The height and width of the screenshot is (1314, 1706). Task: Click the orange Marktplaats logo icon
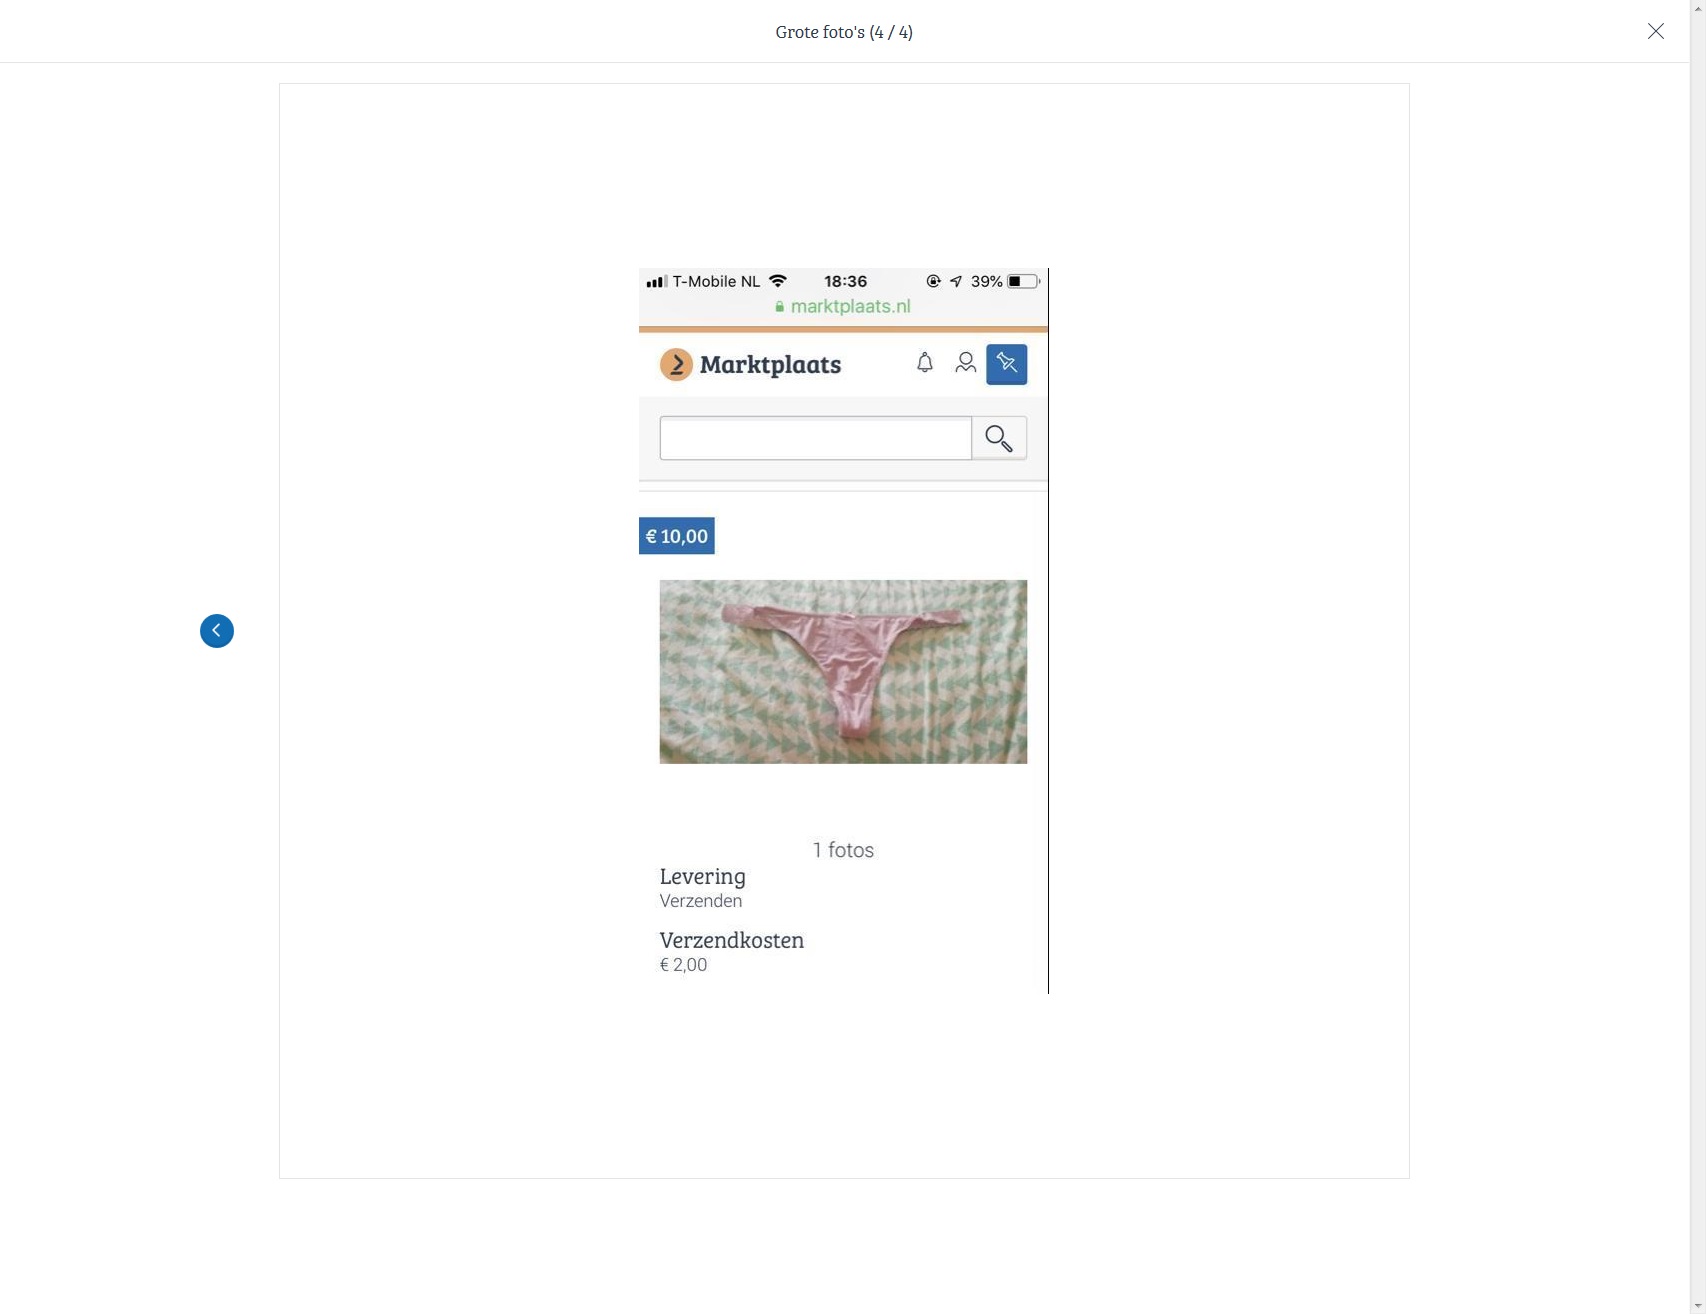(x=676, y=365)
